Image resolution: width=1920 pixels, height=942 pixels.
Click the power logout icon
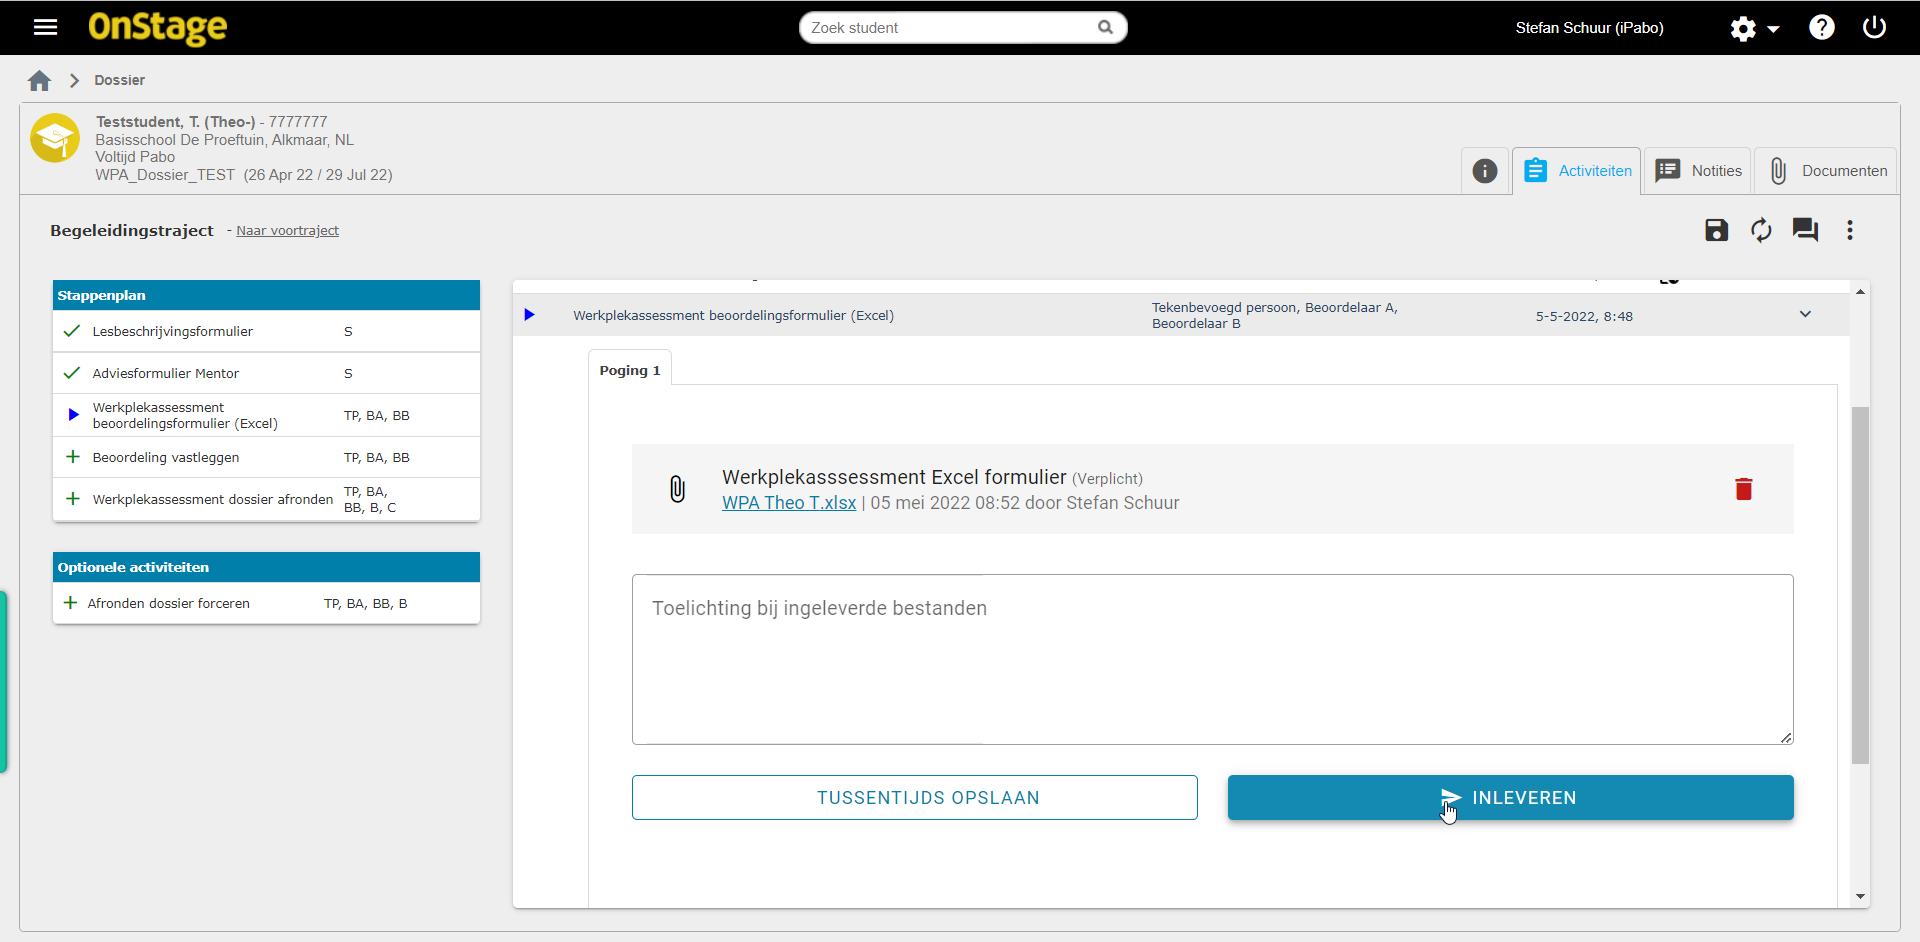(1875, 28)
